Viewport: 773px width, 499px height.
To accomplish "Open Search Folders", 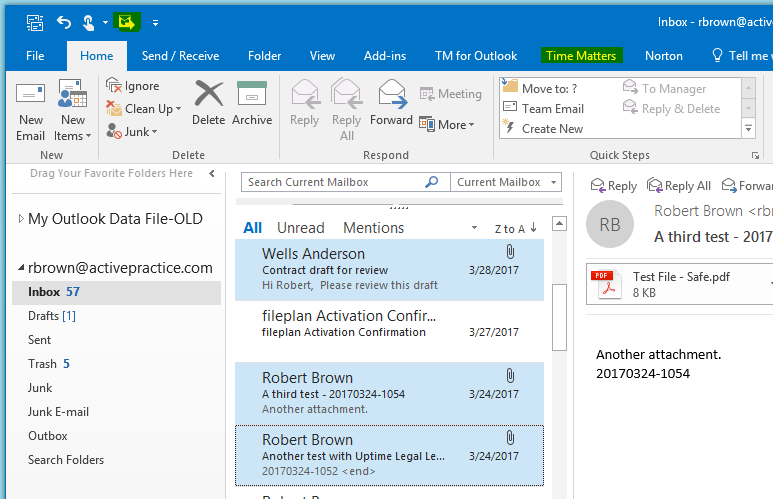I will pos(66,460).
